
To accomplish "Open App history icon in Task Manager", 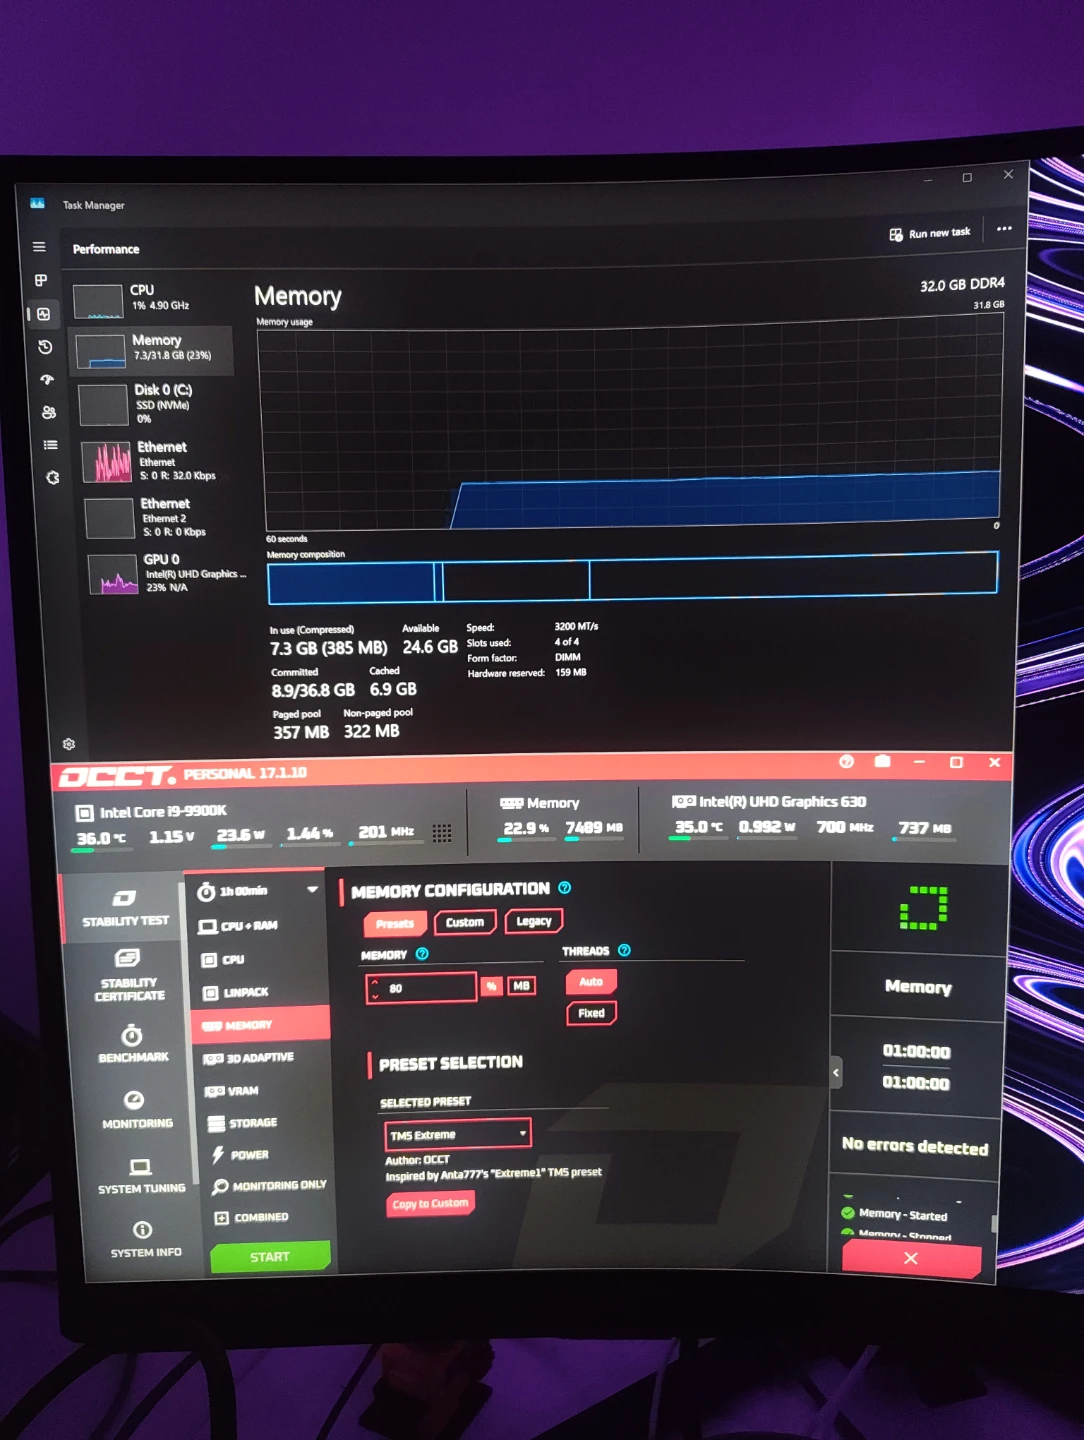I will coord(45,347).
